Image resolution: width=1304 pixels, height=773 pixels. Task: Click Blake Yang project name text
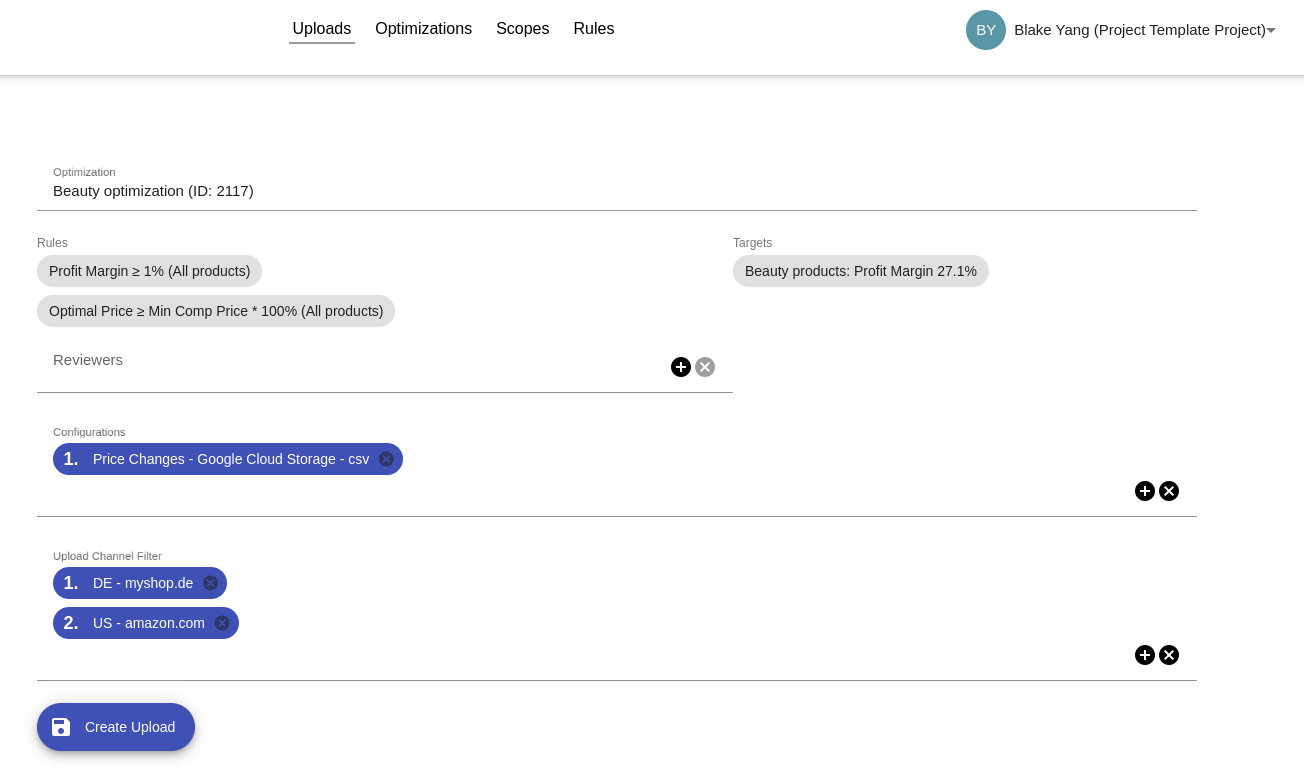(1140, 30)
